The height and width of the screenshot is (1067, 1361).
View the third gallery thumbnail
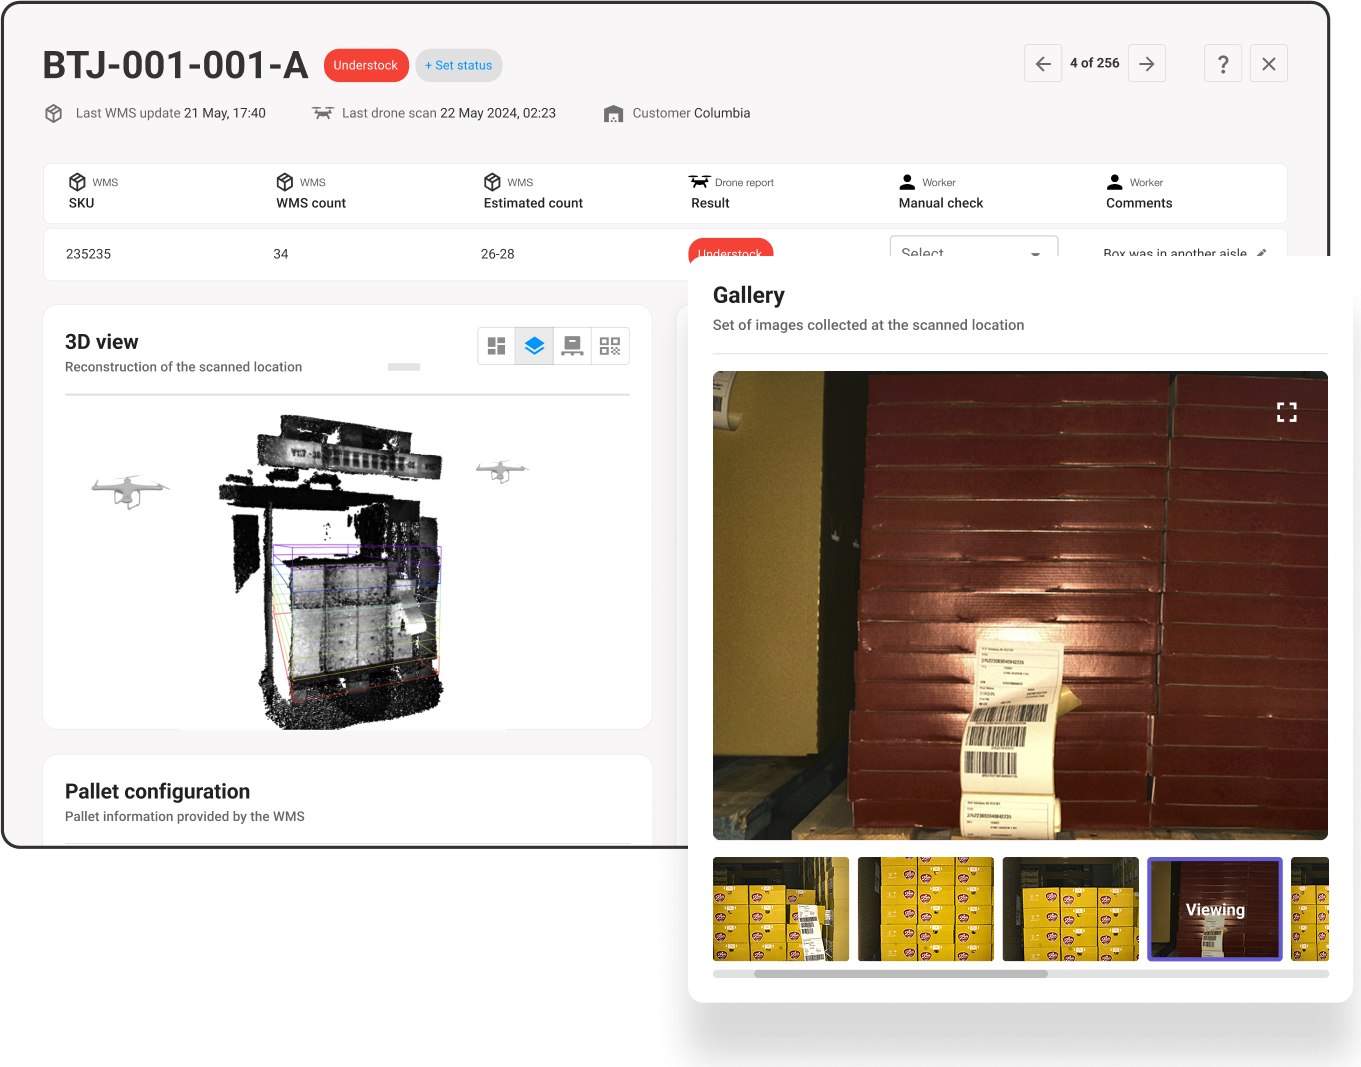click(1070, 909)
